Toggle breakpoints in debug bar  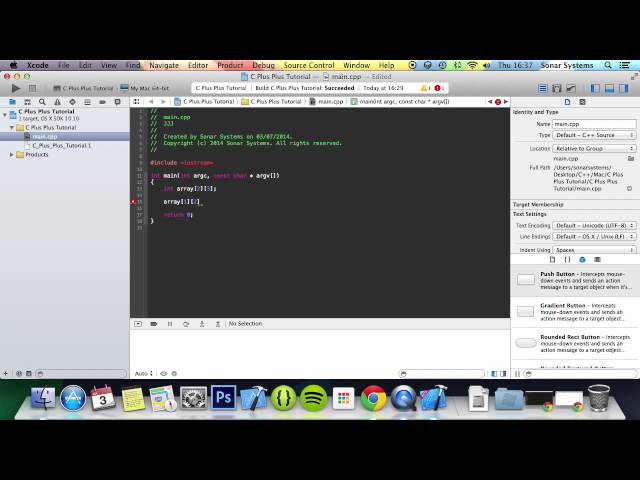(x=154, y=324)
